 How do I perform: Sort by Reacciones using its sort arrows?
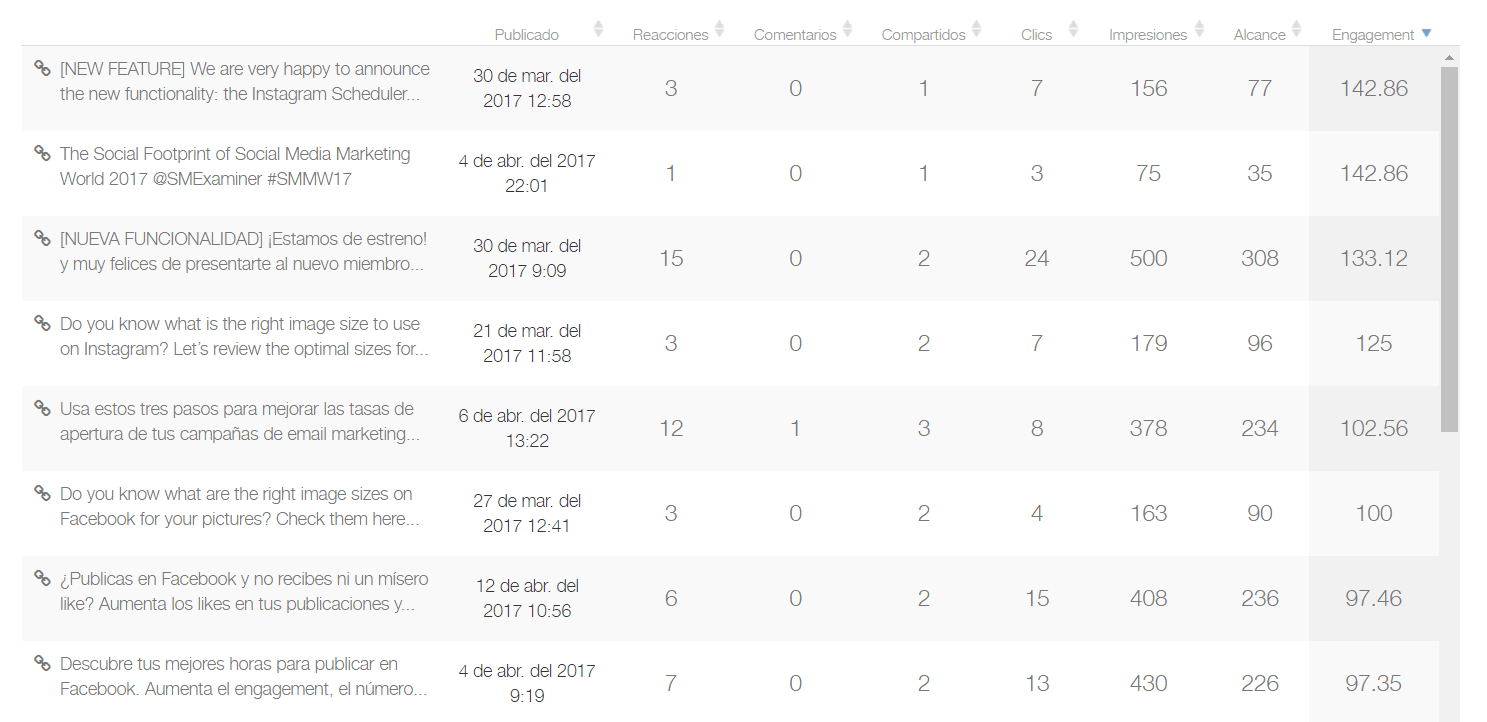click(x=719, y=29)
